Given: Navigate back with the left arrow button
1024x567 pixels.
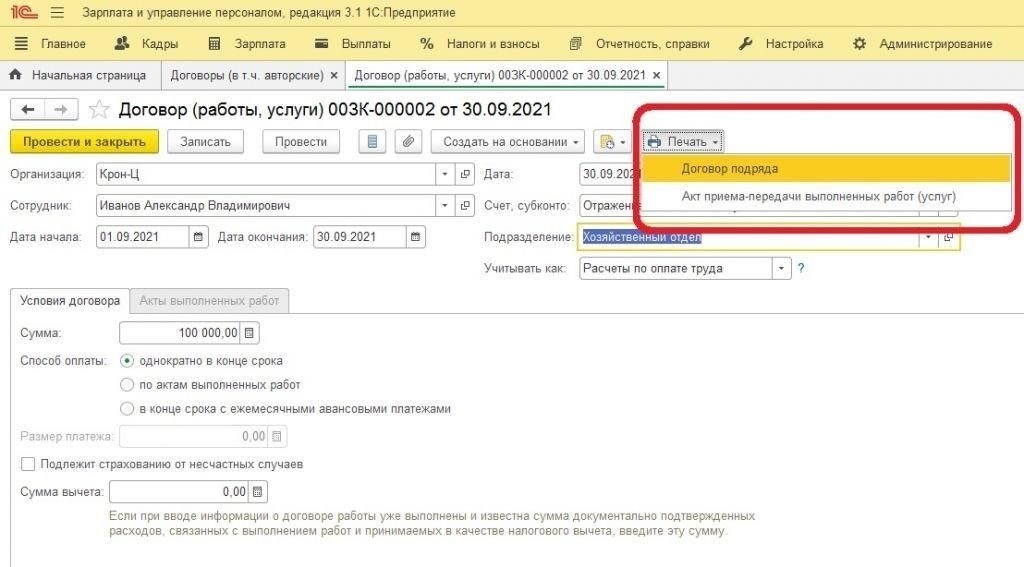Looking at the screenshot, I should (x=27, y=109).
